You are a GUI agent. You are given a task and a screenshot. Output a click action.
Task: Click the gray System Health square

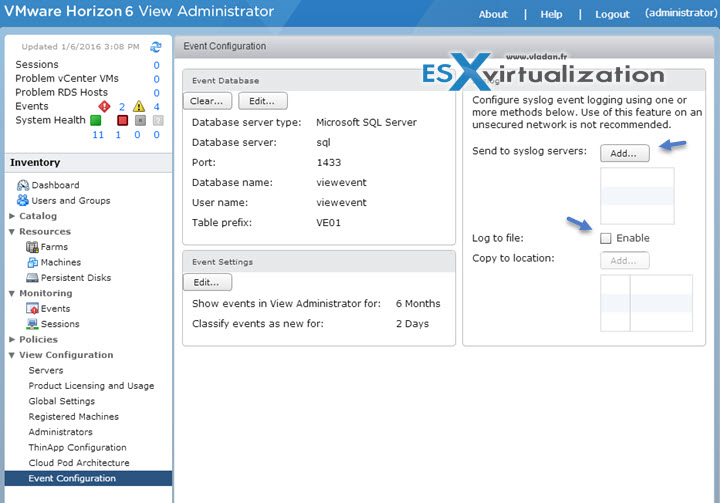click(x=141, y=120)
